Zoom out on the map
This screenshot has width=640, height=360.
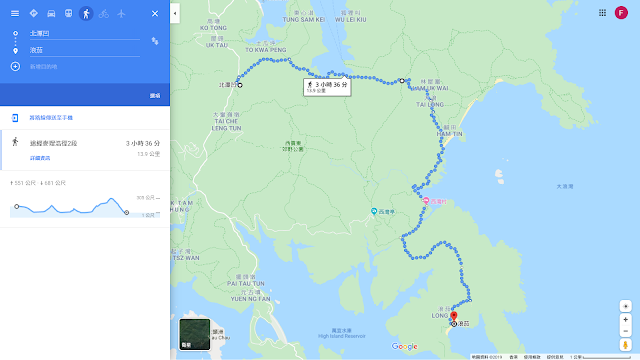[x=625, y=331]
